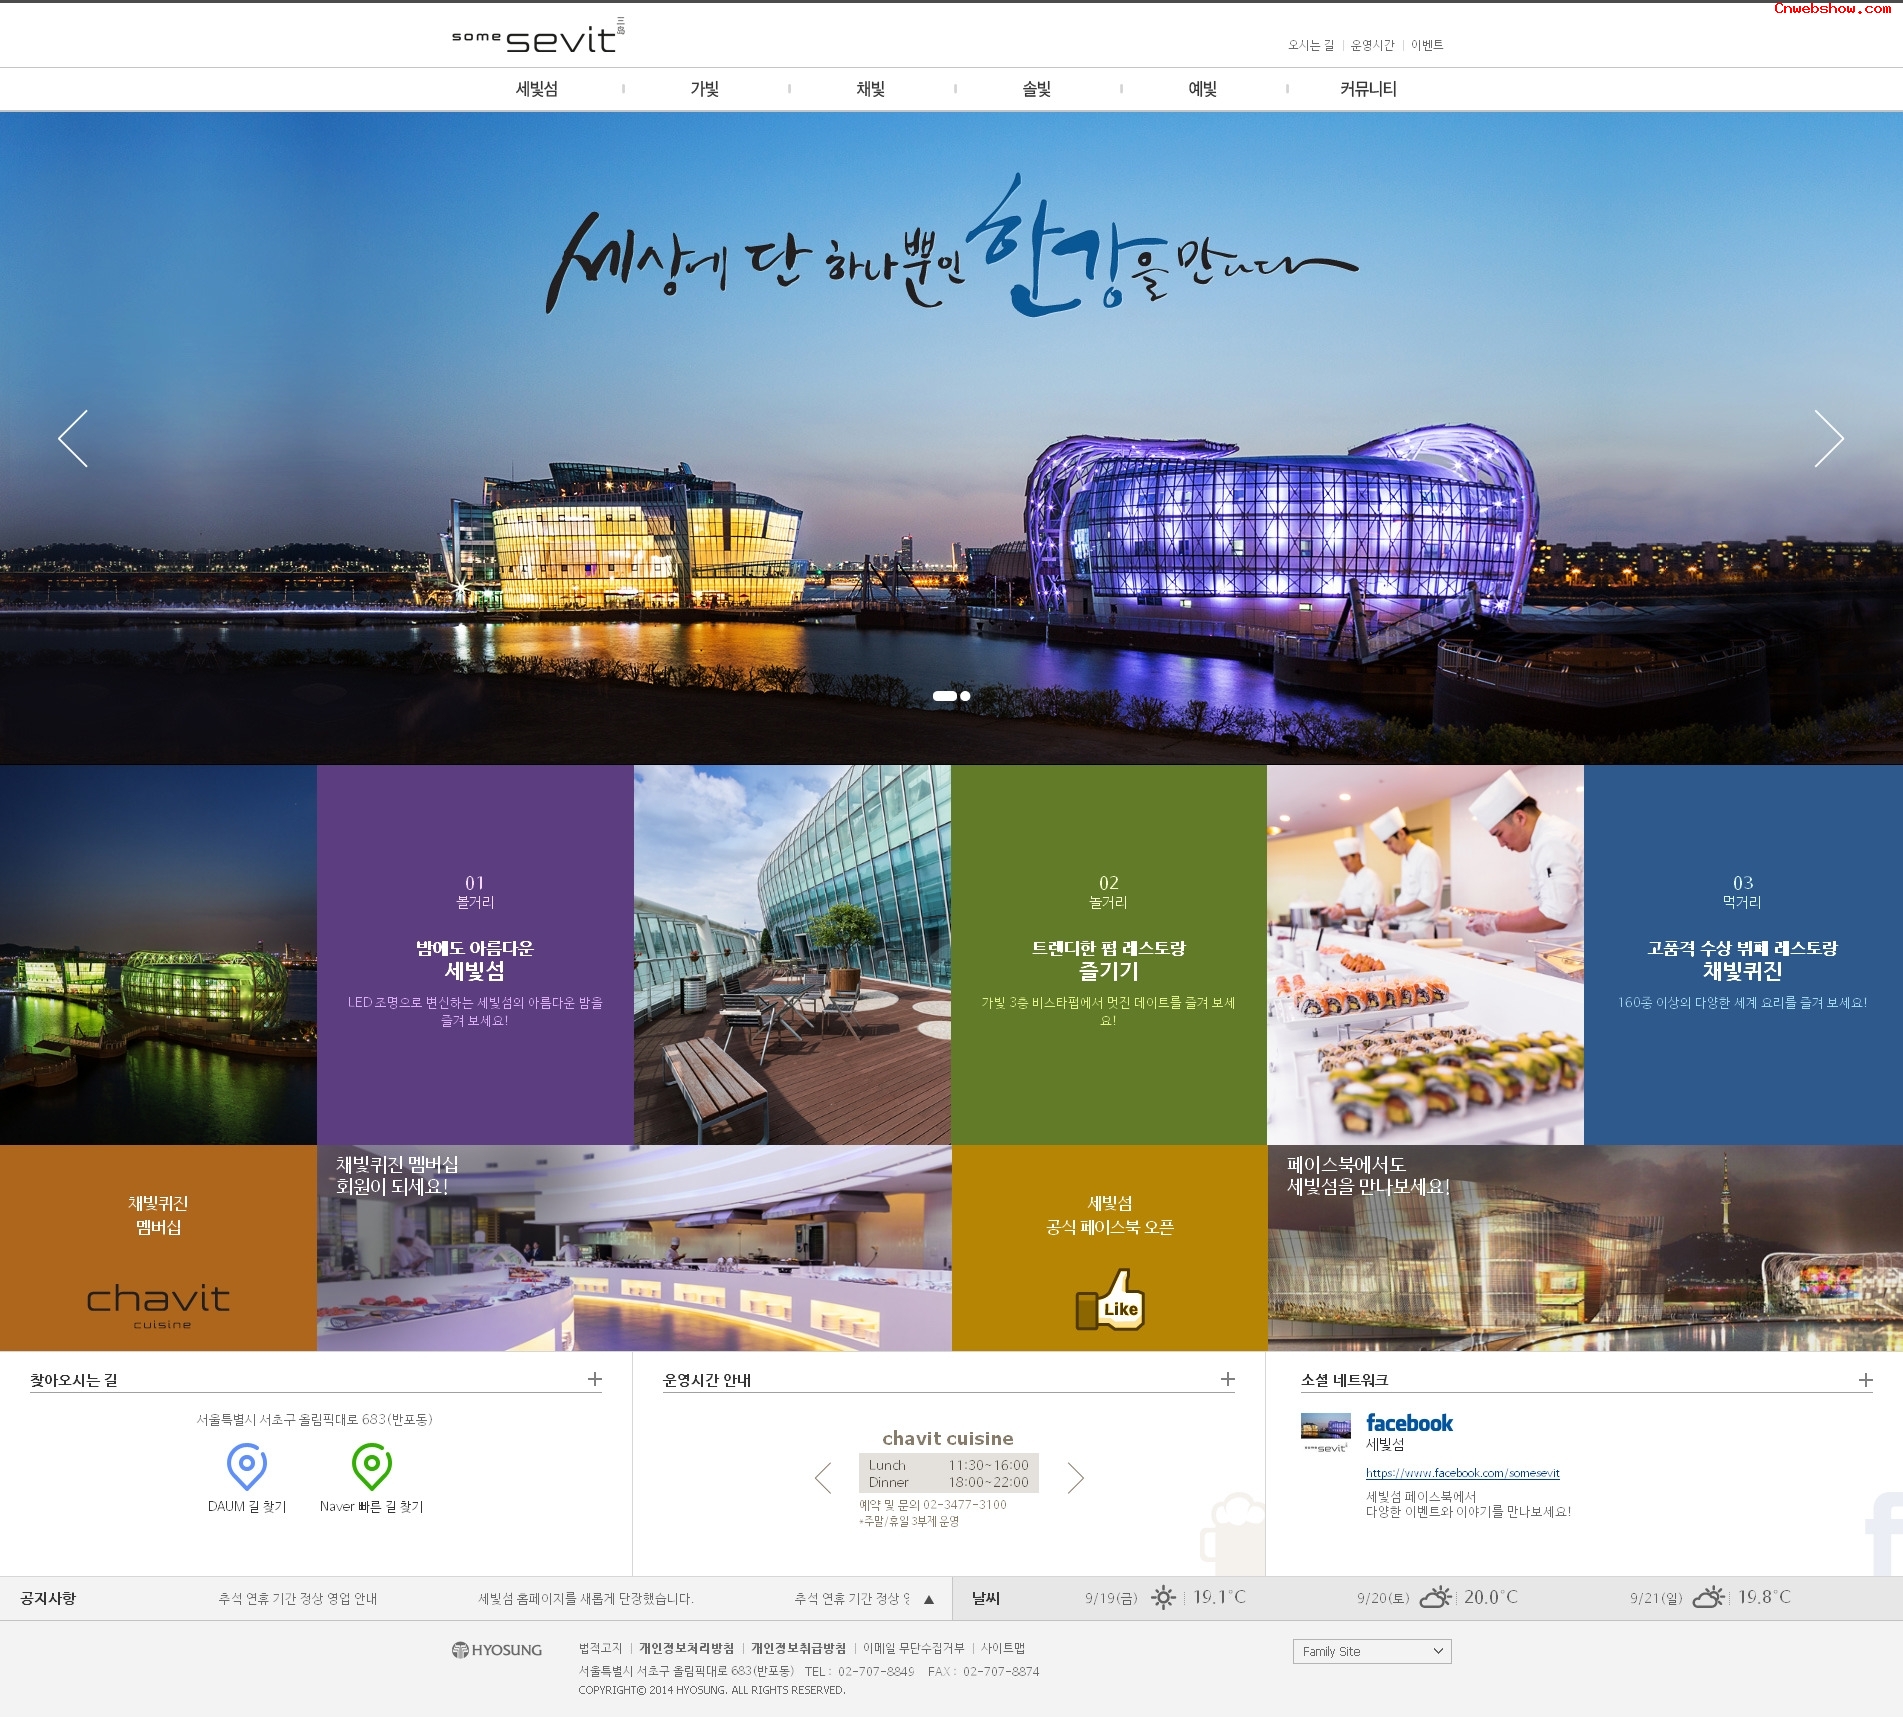
Task: Click the 이벤트 top link
Action: 1427,45
